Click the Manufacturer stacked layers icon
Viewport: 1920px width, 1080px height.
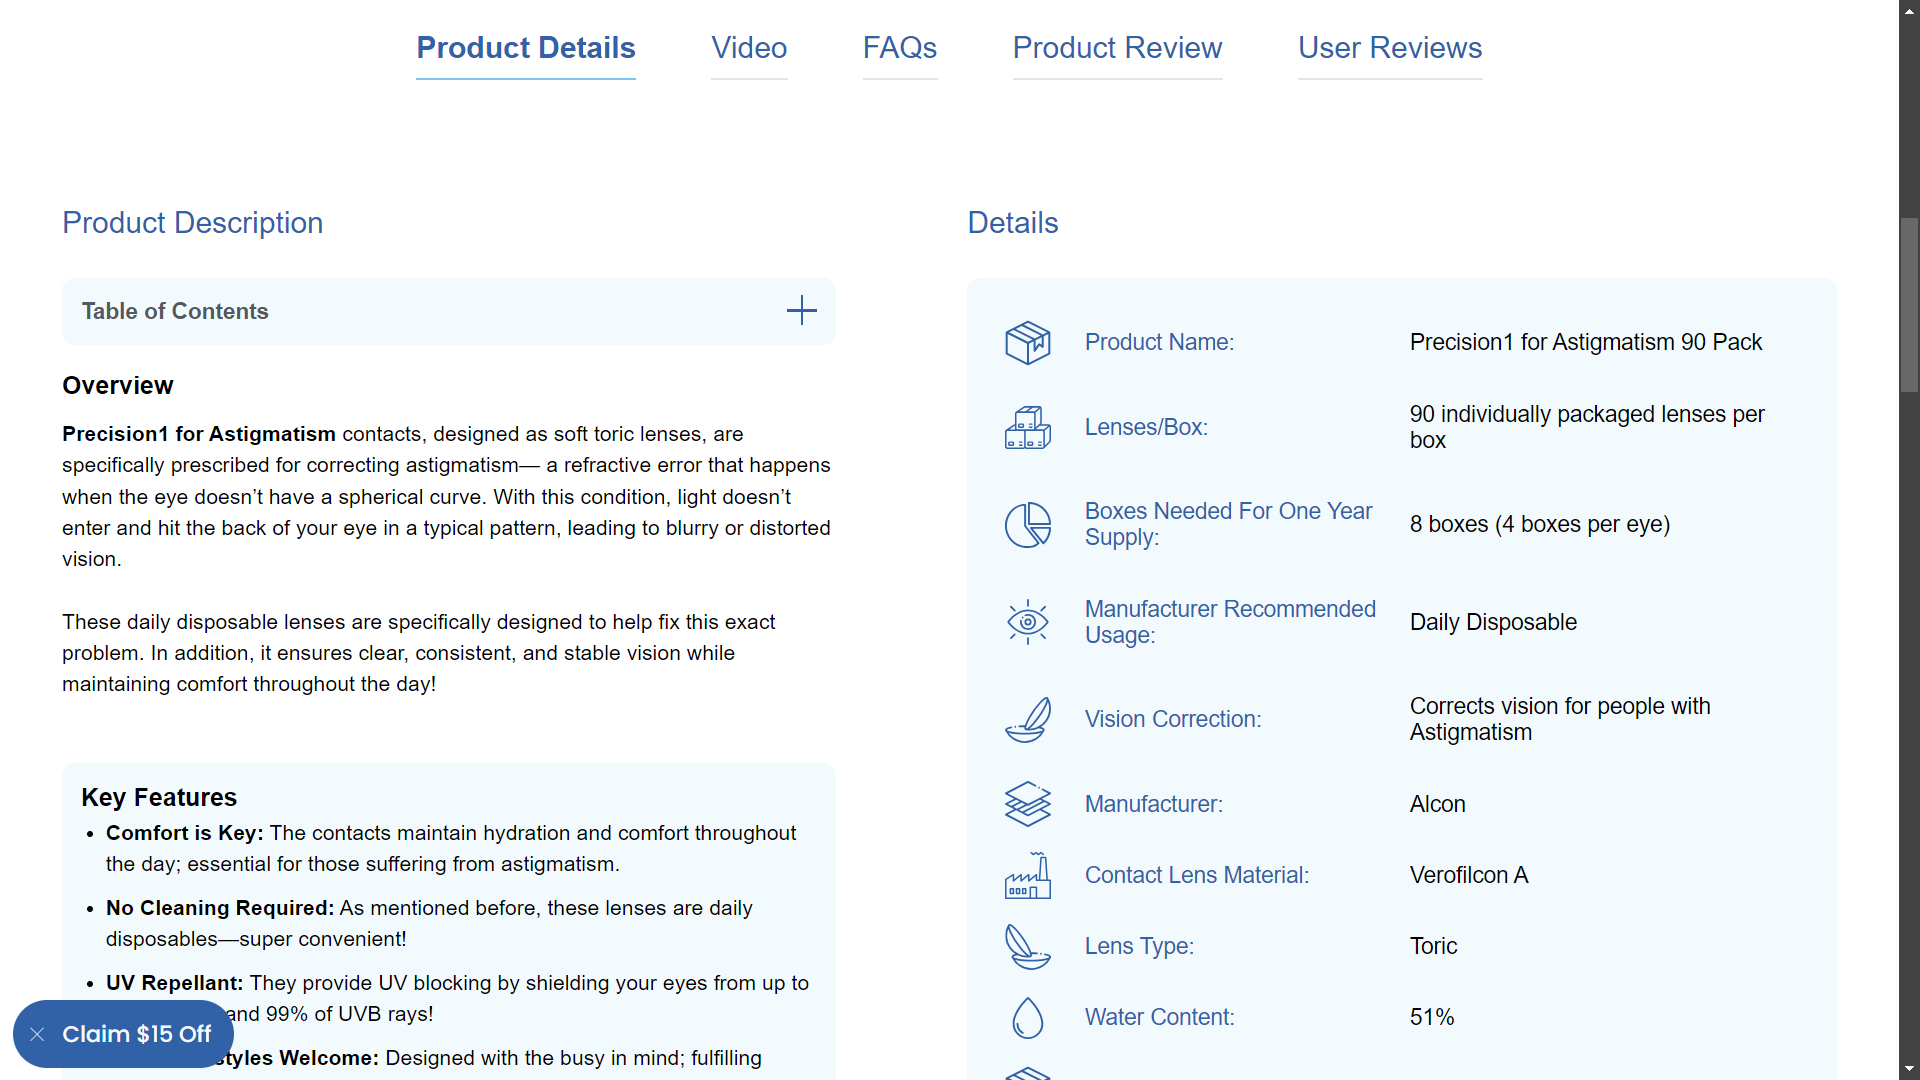[1027, 804]
